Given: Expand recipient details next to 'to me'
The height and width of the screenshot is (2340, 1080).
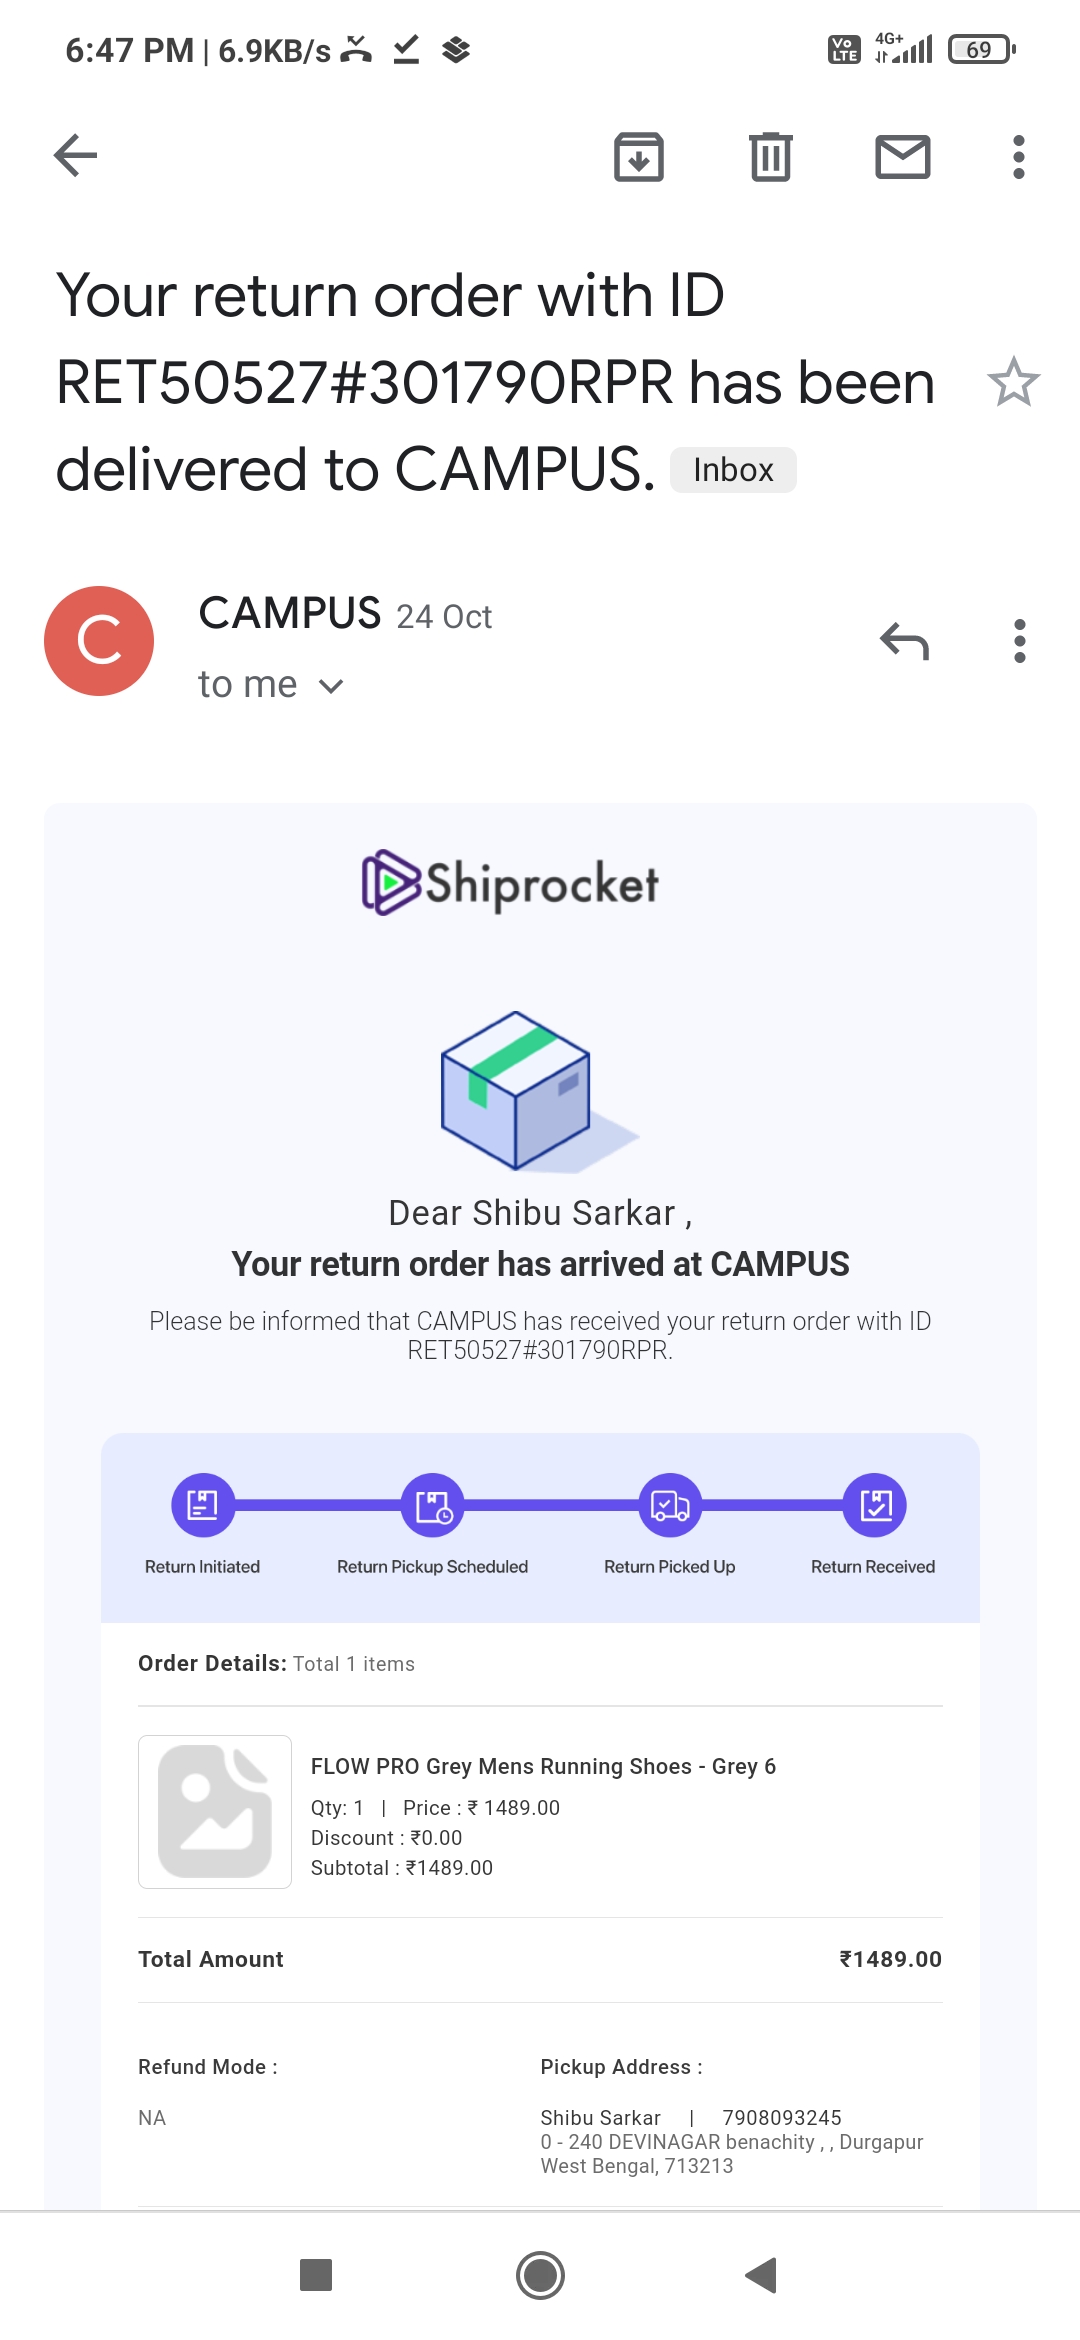Looking at the screenshot, I should (x=331, y=686).
